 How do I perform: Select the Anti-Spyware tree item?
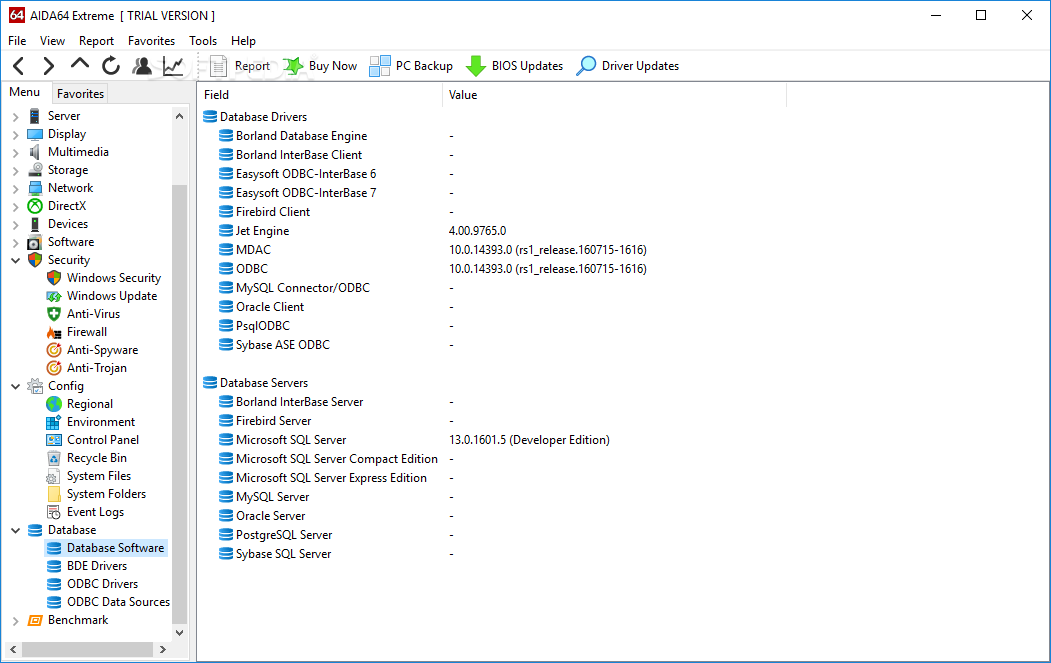tap(92, 350)
